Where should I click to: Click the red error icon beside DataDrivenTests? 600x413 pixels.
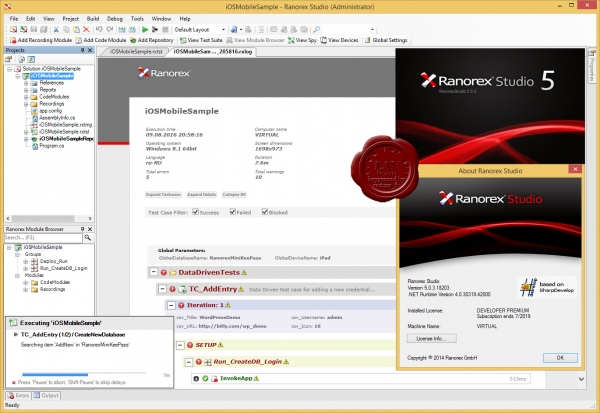click(163, 273)
